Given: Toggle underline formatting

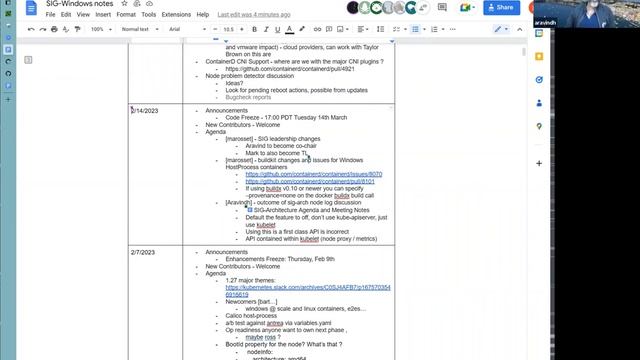Looking at the screenshot, I should (278, 29).
